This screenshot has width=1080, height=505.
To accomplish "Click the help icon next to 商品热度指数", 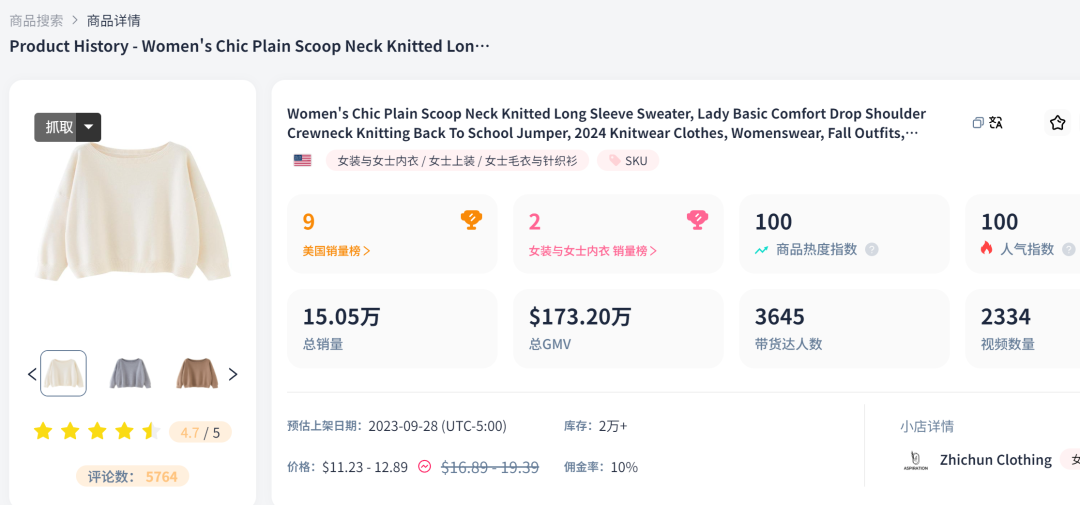I will click(x=872, y=249).
